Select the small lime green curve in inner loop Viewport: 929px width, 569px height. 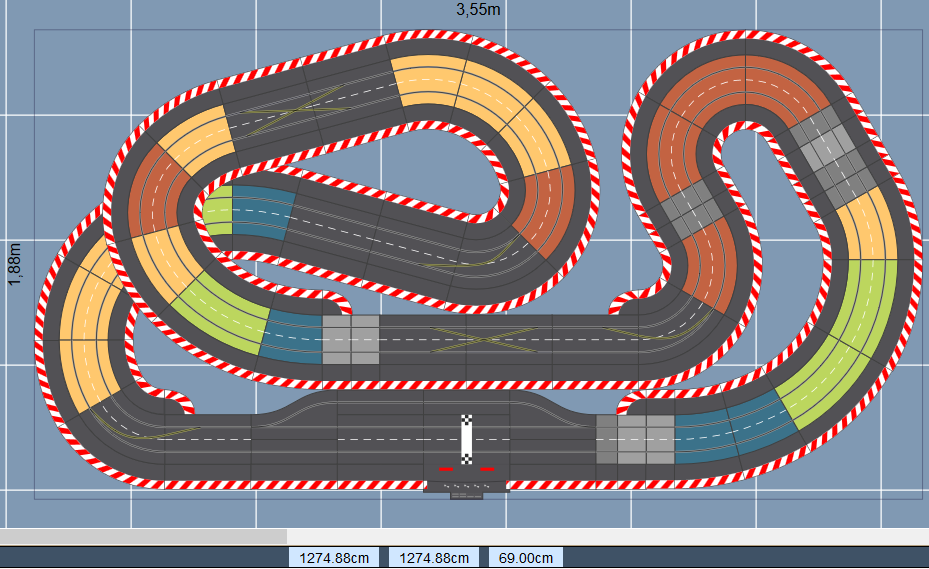pyautogui.click(x=218, y=211)
